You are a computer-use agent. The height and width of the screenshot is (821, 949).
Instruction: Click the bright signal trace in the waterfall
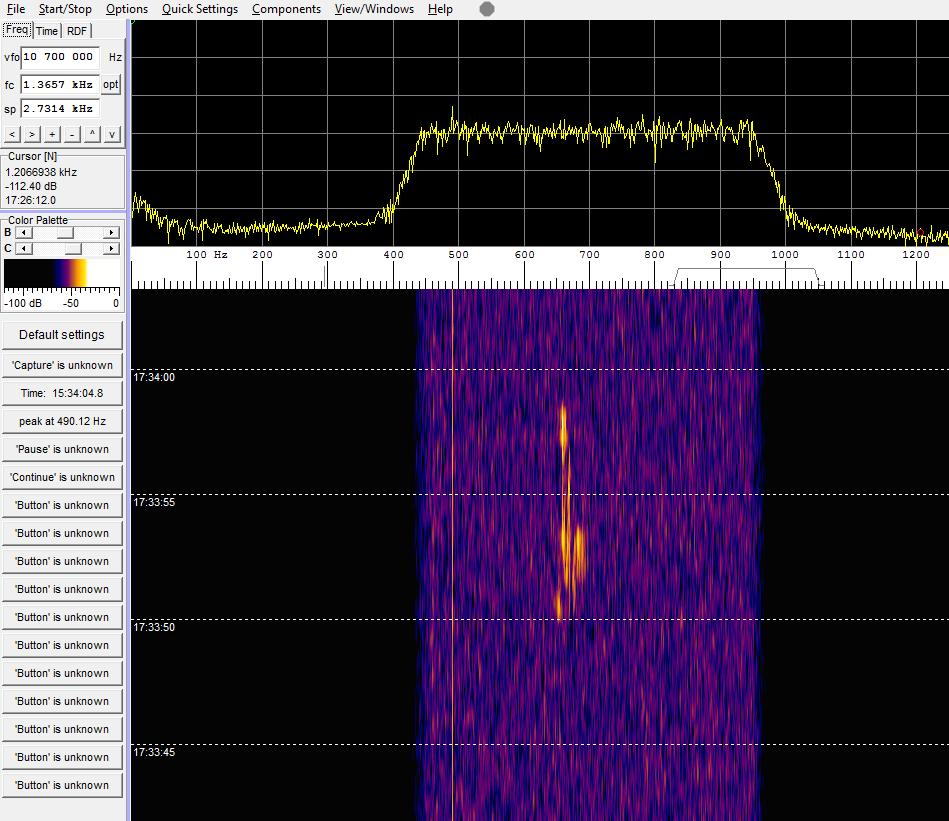point(568,514)
